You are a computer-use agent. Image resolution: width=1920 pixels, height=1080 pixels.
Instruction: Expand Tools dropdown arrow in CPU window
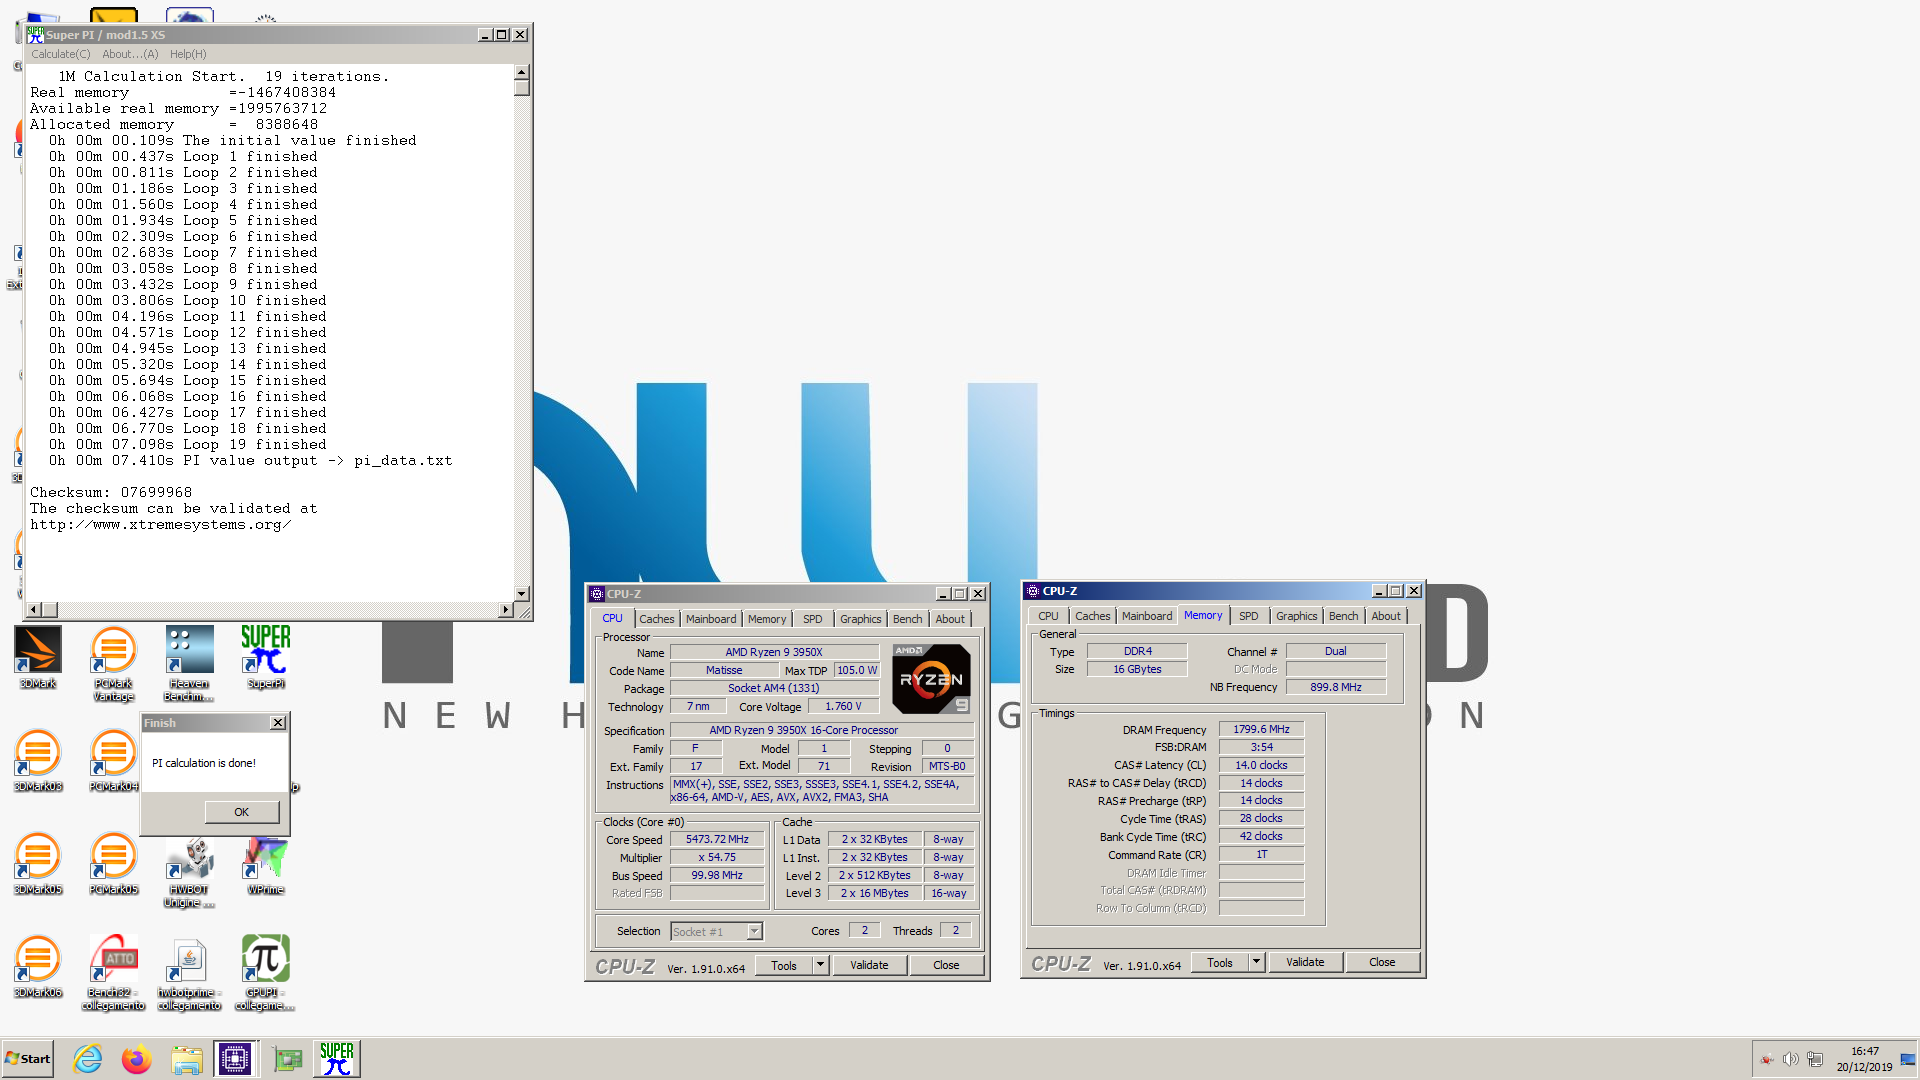(x=820, y=965)
